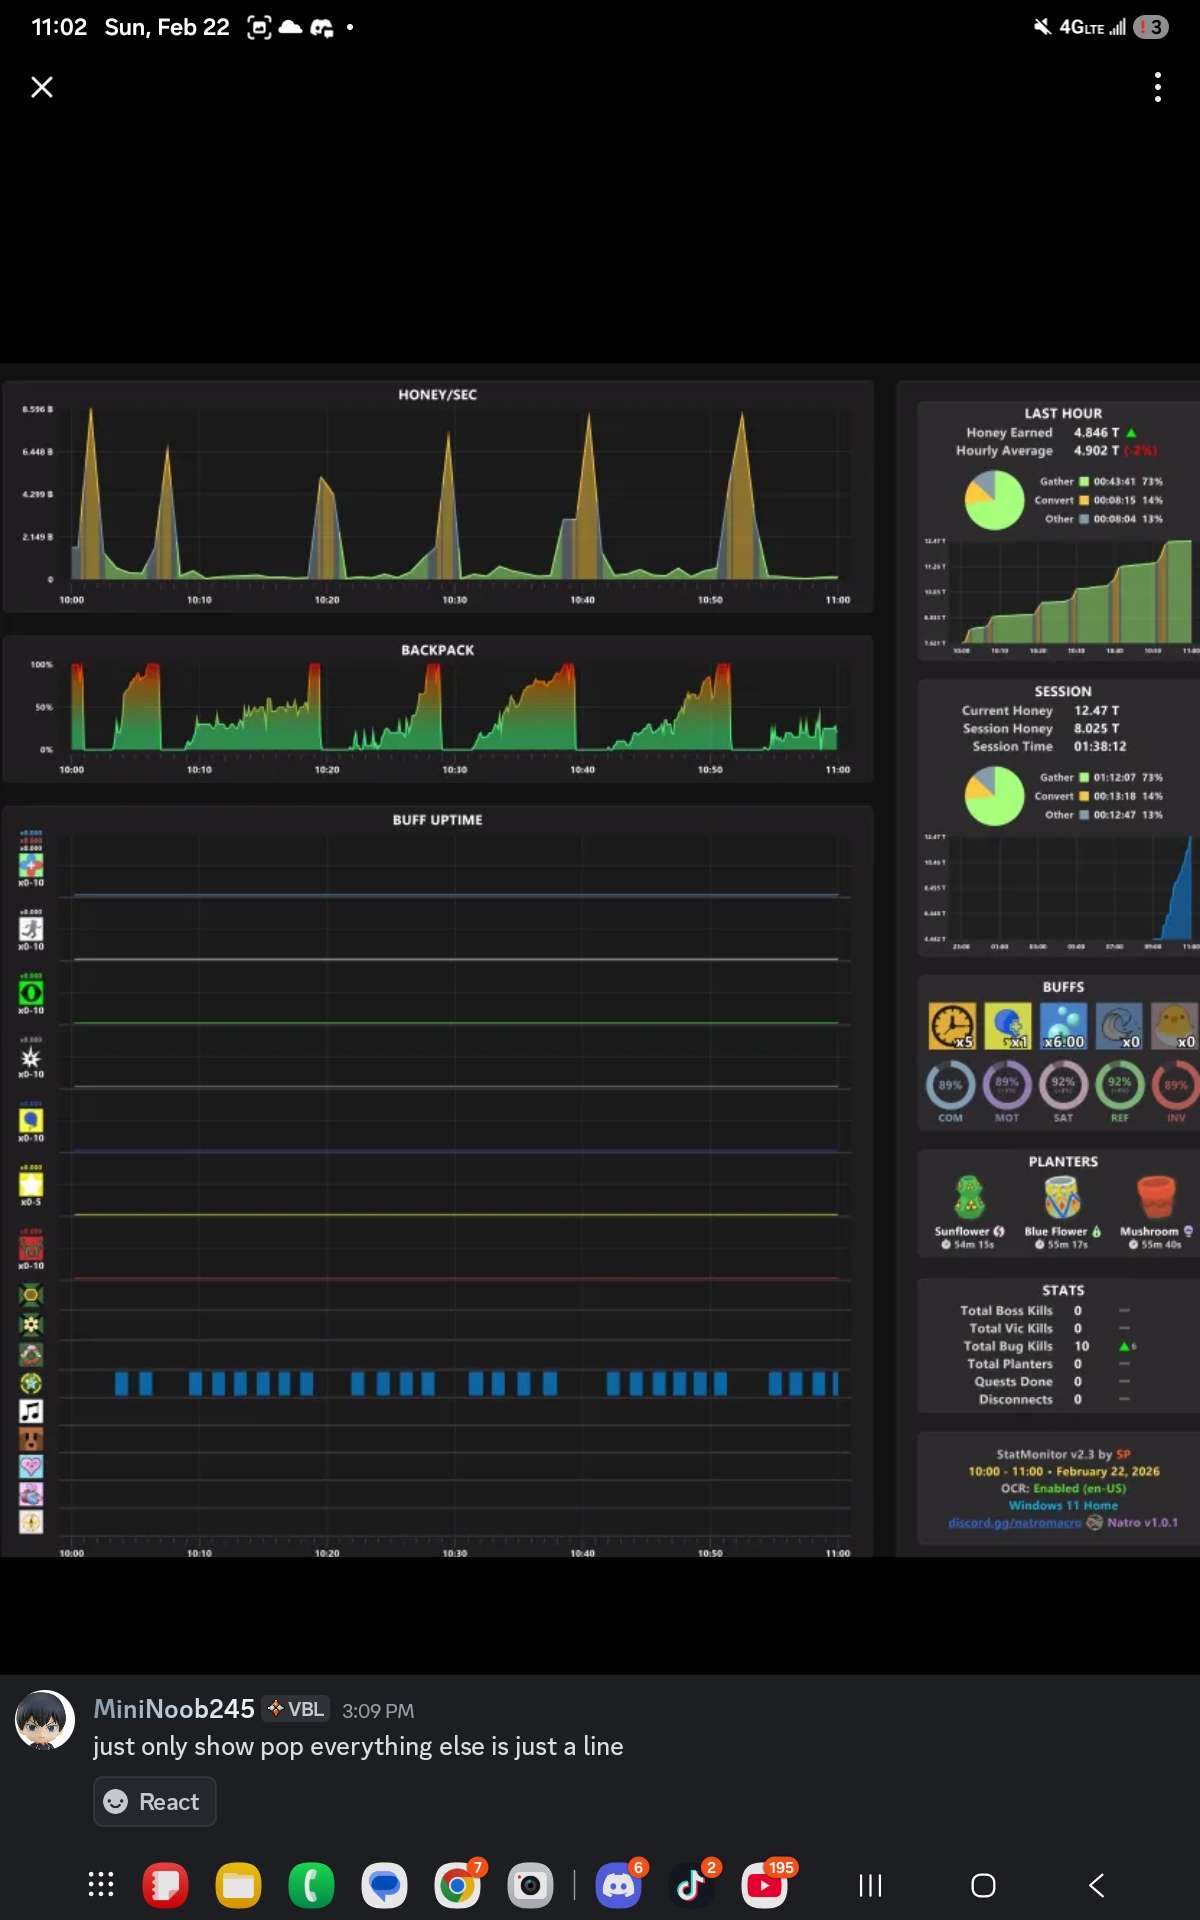Tap the Android back arrow
This screenshot has height=1920, width=1200.
tap(1096, 1886)
